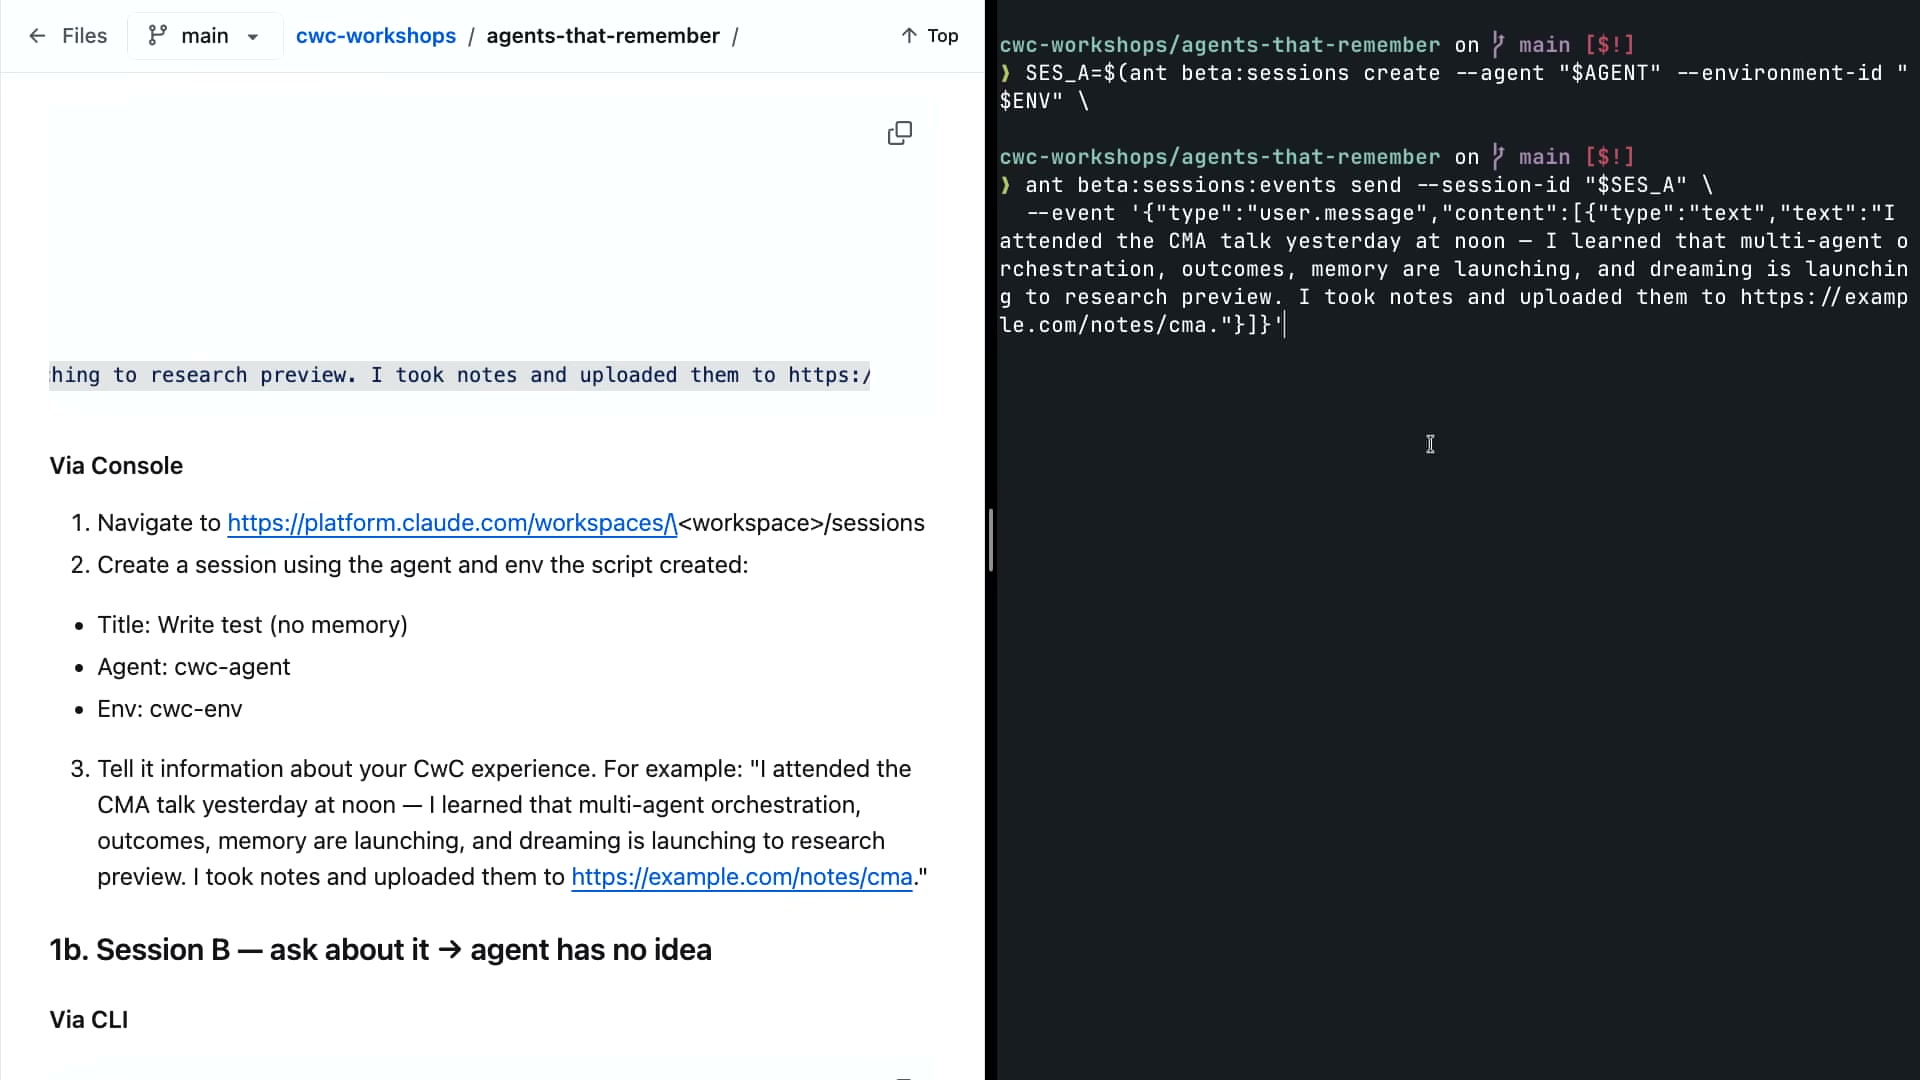Screen dimensions: 1920x1080
Task: Copy the code block contents
Action: (x=899, y=133)
